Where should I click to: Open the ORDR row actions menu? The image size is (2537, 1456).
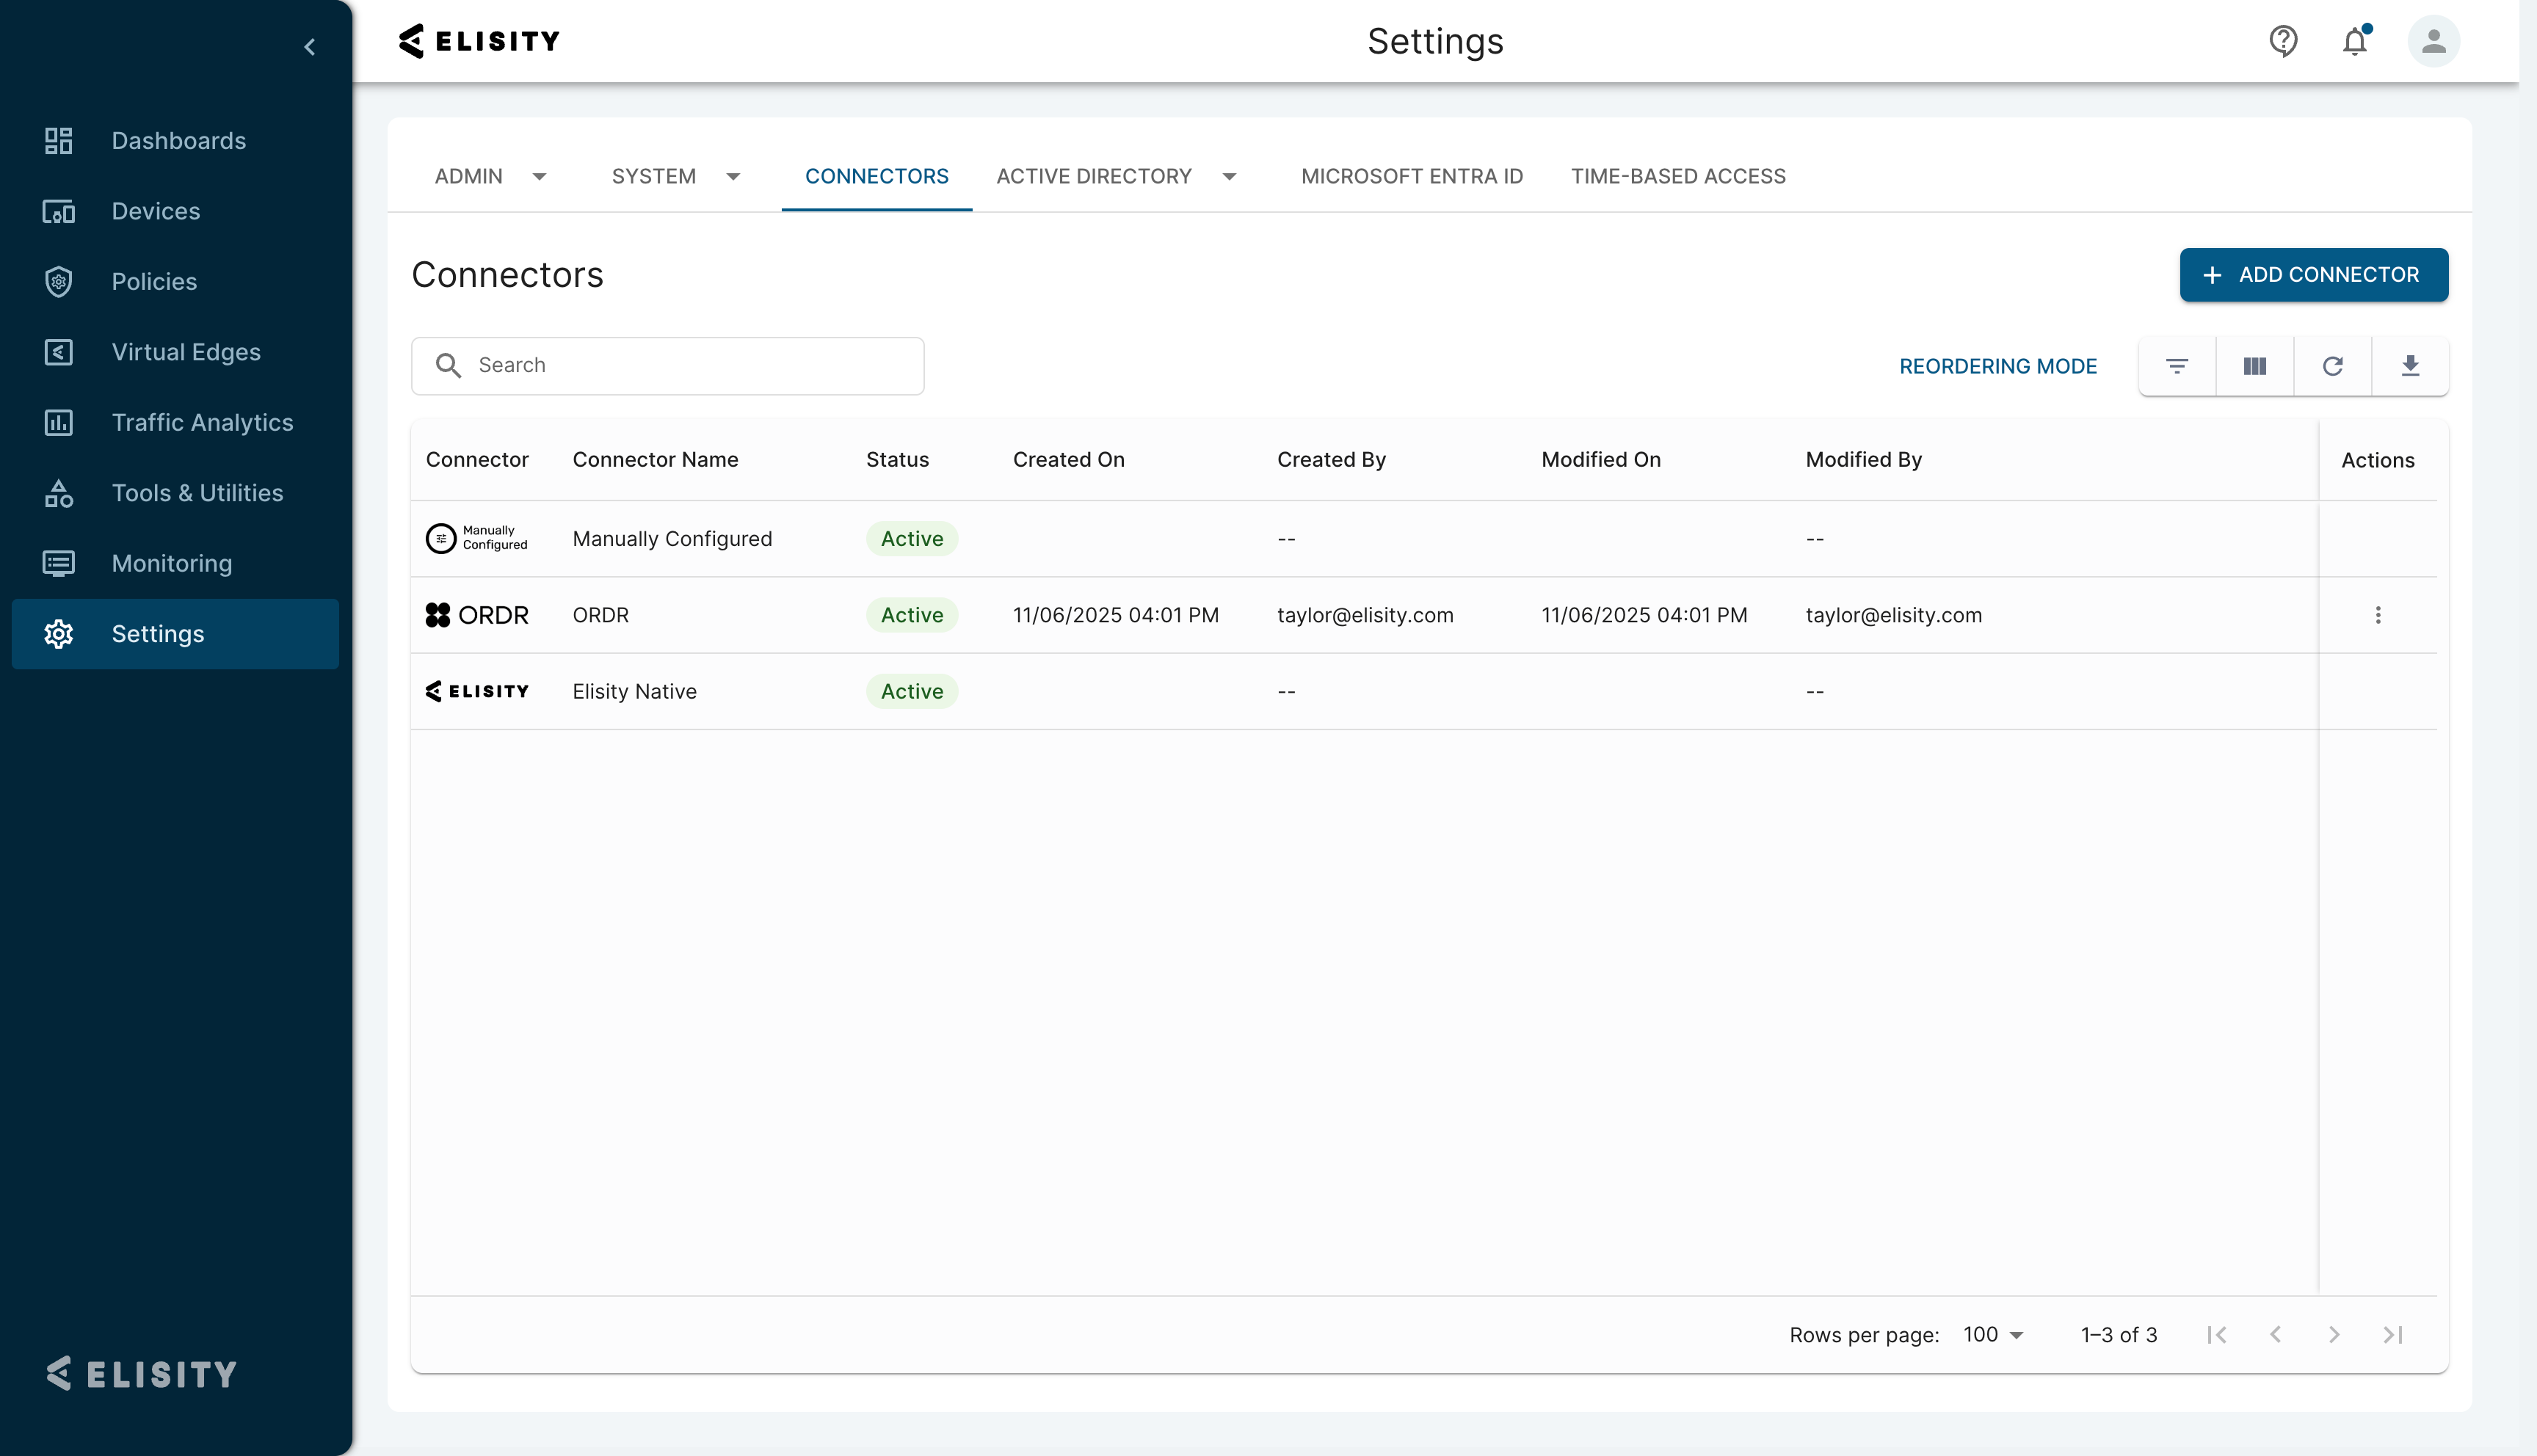click(x=2378, y=615)
